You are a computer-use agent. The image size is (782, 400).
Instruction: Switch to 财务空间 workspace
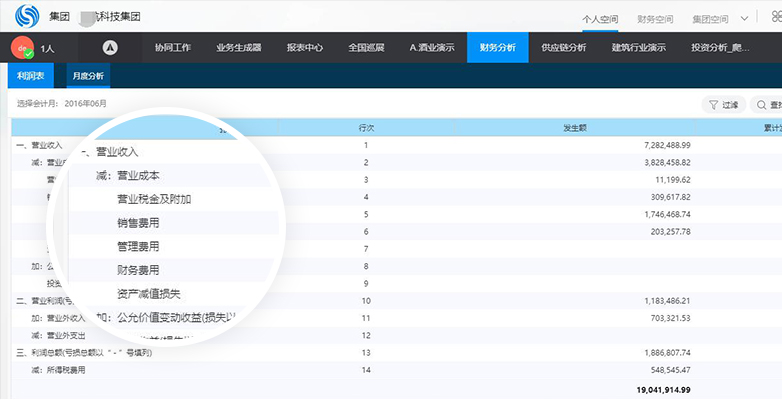(655, 18)
